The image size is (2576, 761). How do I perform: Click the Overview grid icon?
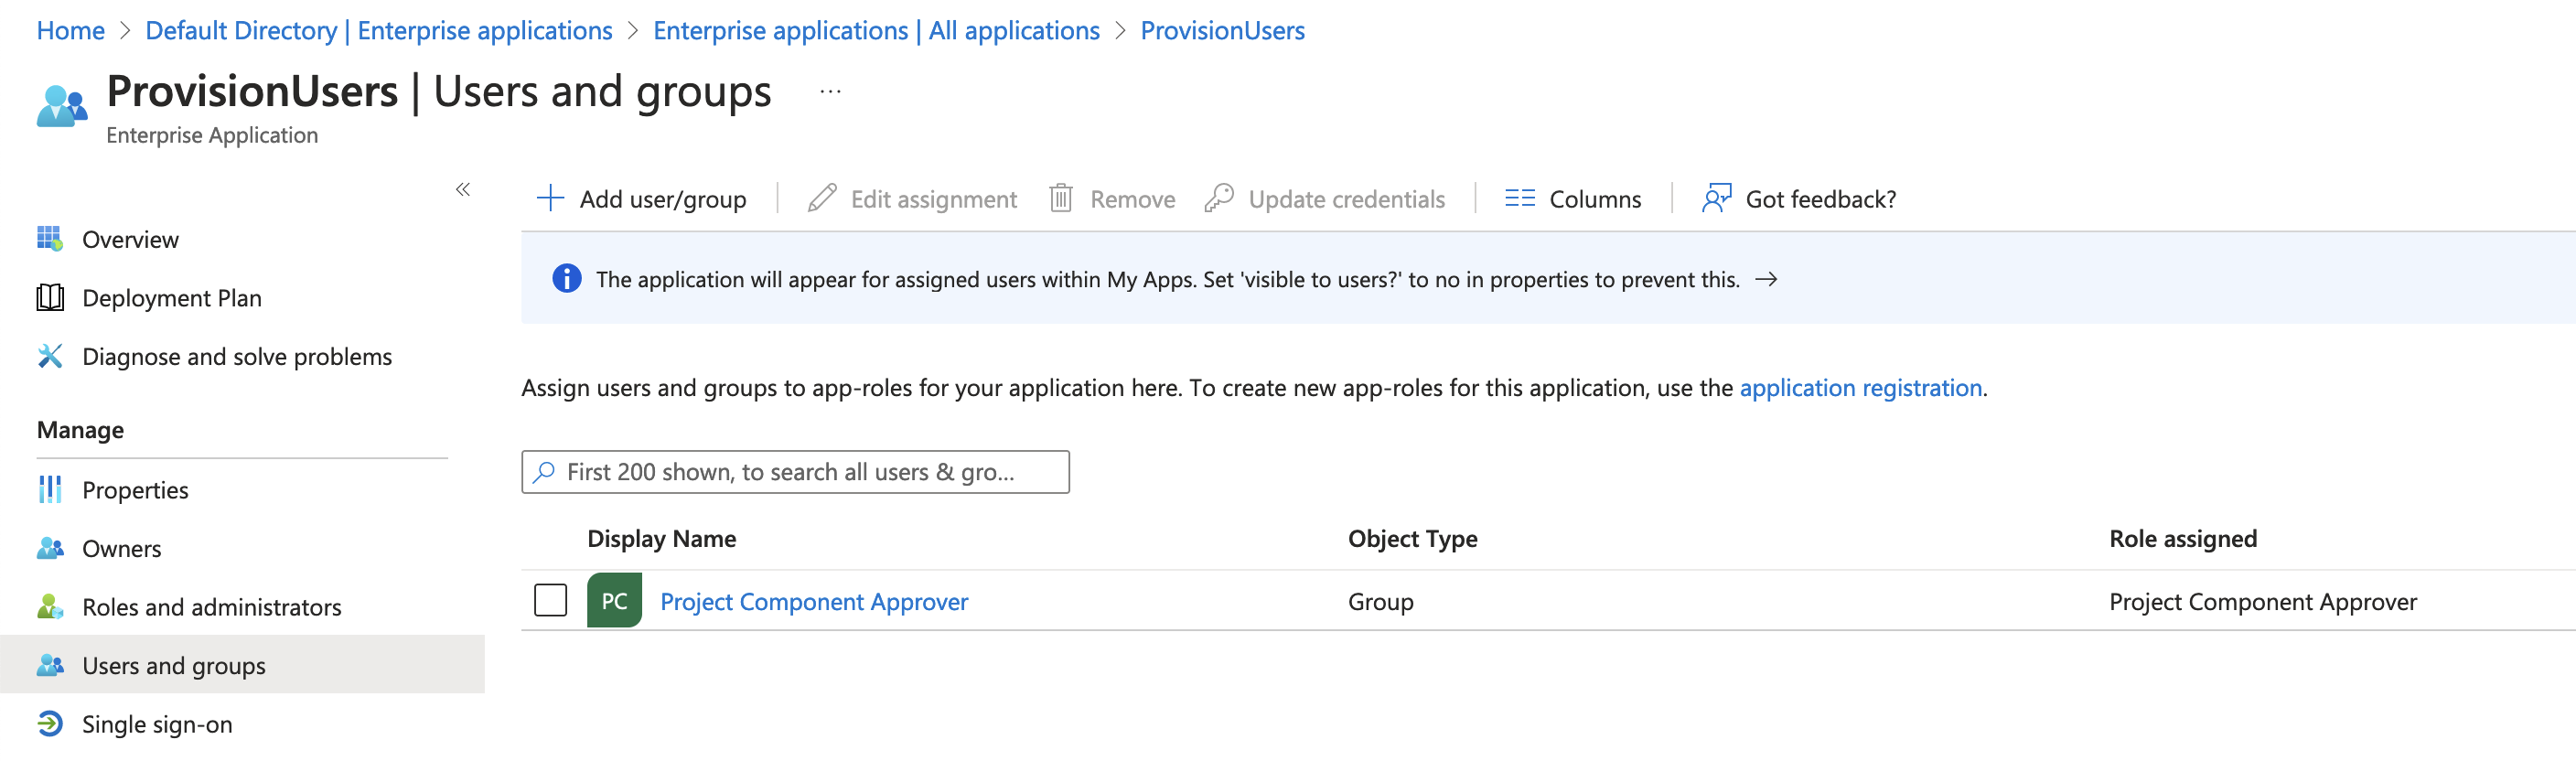[x=50, y=239]
